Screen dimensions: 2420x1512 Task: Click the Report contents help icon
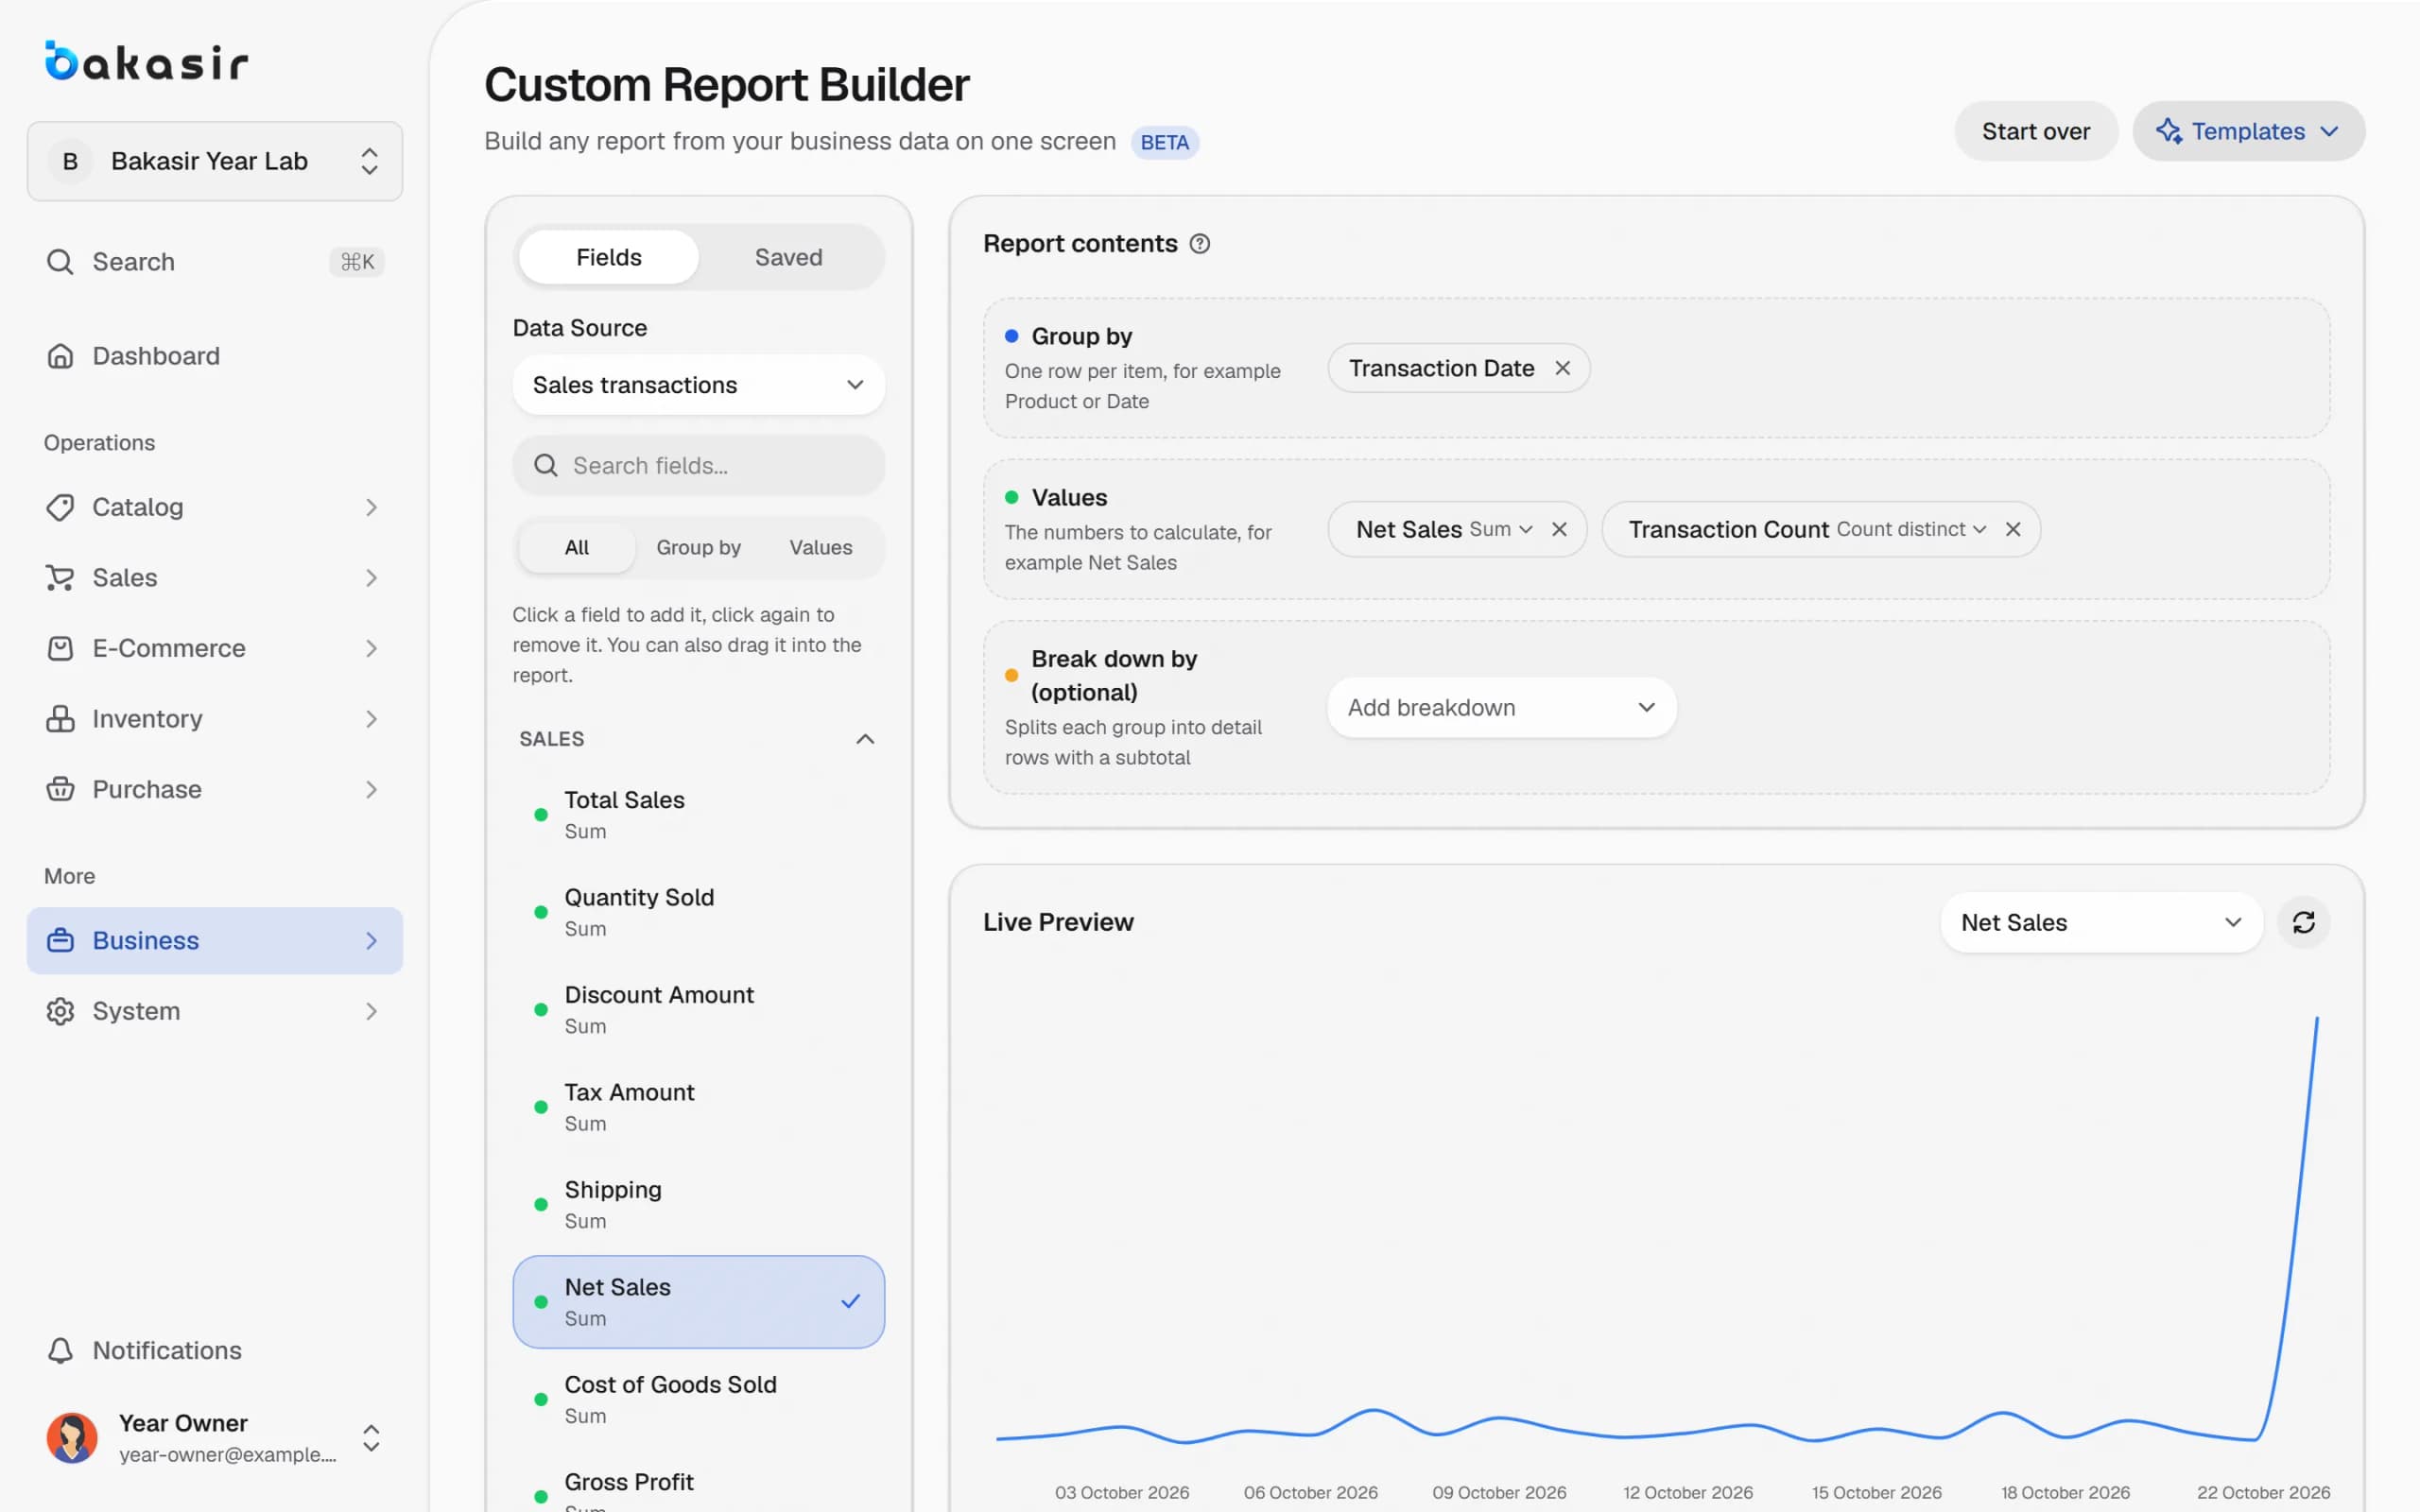(x=1200, y=244)
